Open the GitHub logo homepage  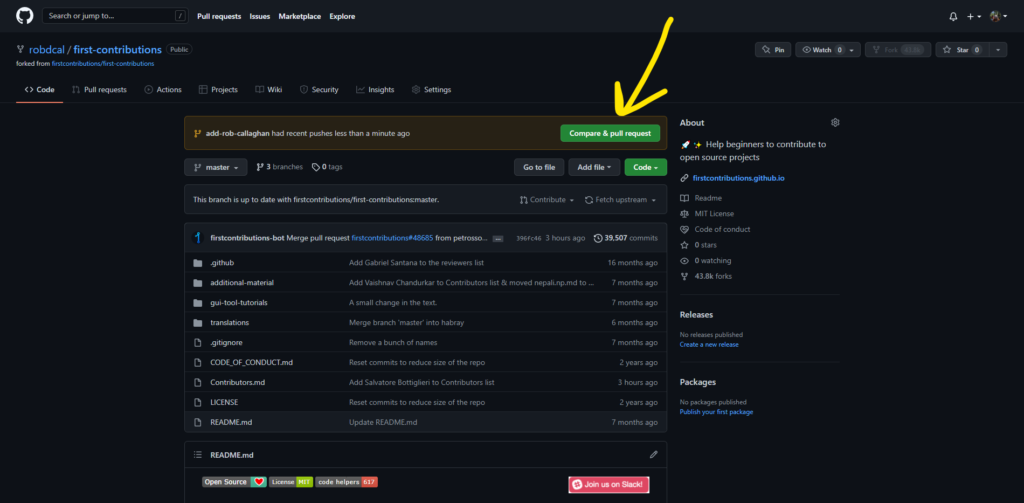click(25, 16)
